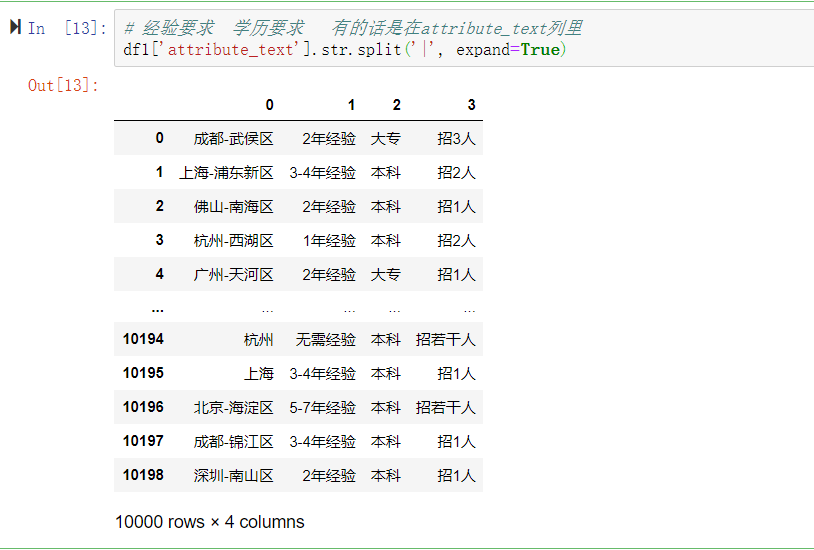
Task: Click the Out[13] output prompt
Action: pyautogui.click(x=63, y=85)
